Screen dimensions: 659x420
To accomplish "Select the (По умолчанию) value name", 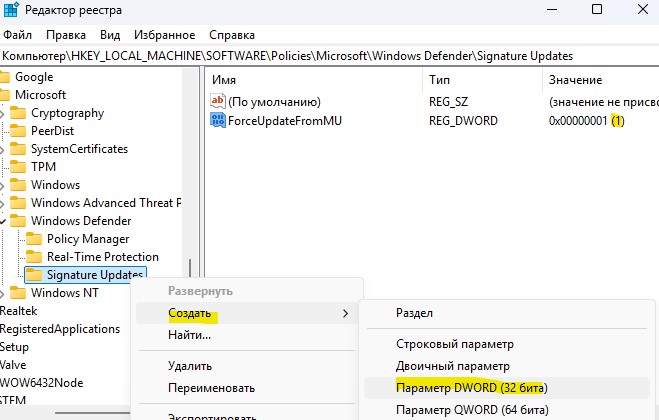I will (274, 102).
